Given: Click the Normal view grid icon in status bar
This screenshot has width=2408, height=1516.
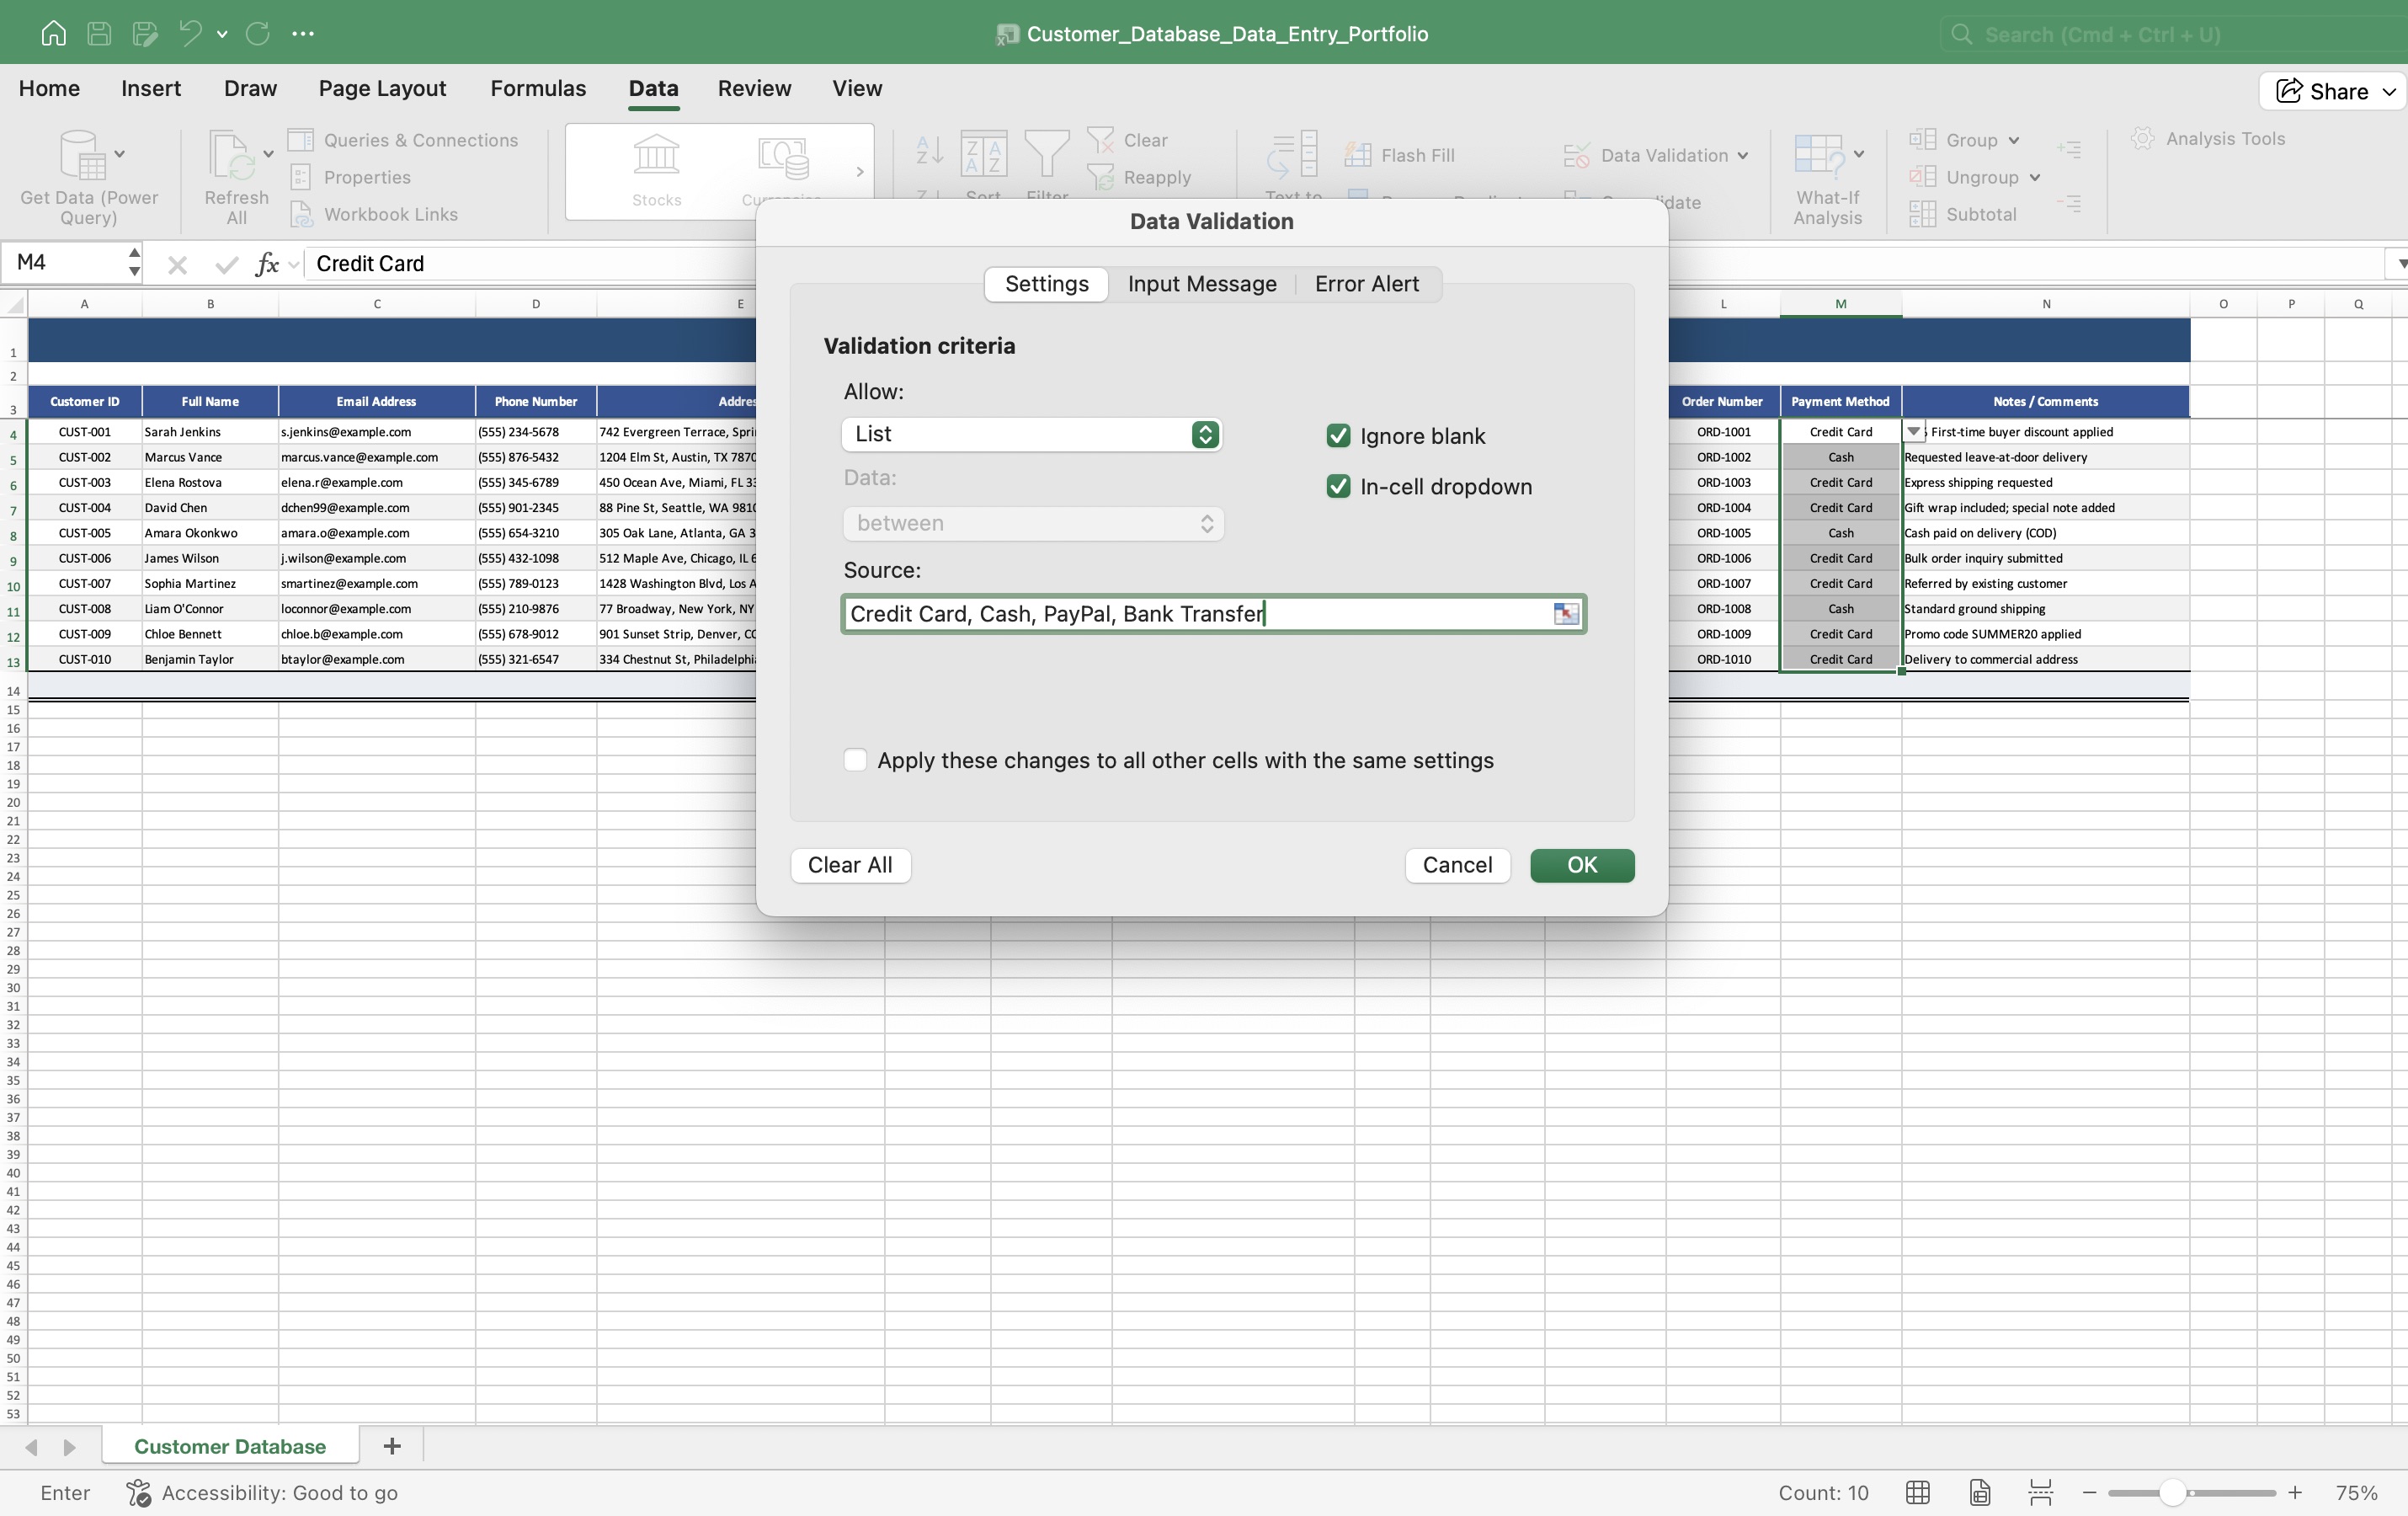Looking at the screenshot, I should (x=1918, y=1492).
